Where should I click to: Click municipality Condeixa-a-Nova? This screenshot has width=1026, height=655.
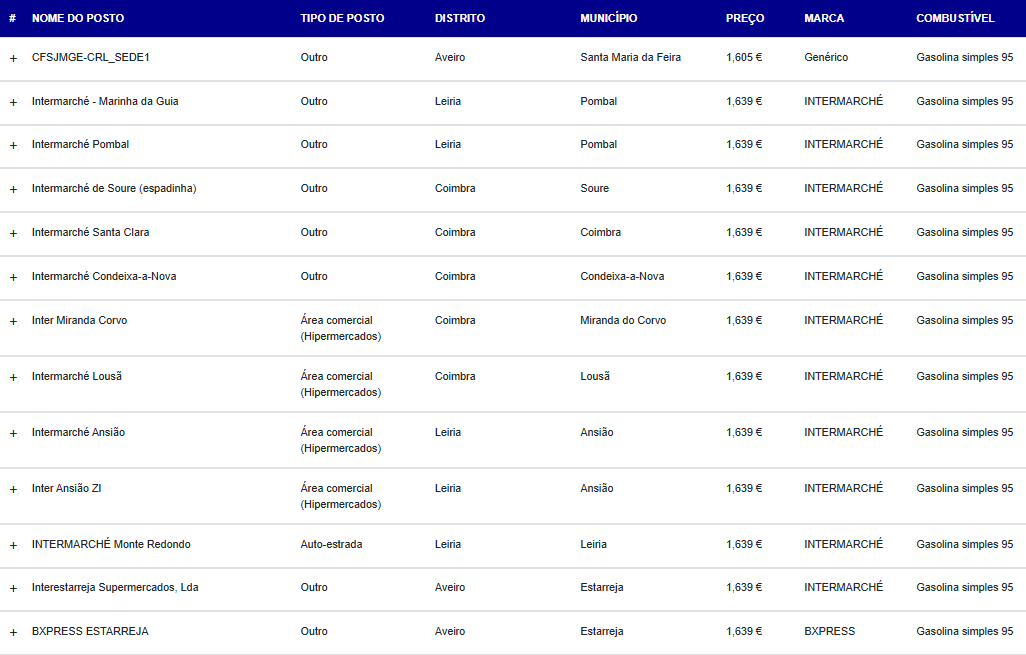click(622, 276)
